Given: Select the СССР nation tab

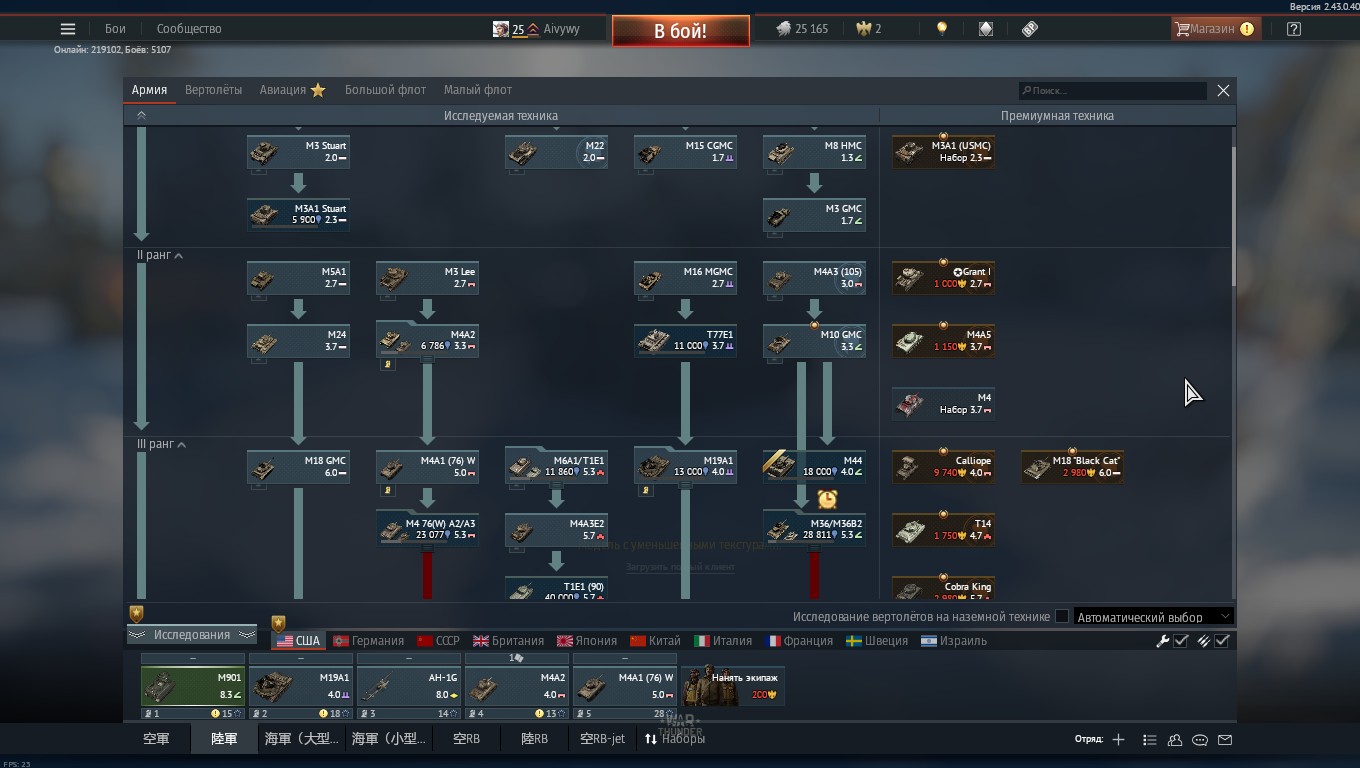Looking at the screenshot, I should point(439,641).
